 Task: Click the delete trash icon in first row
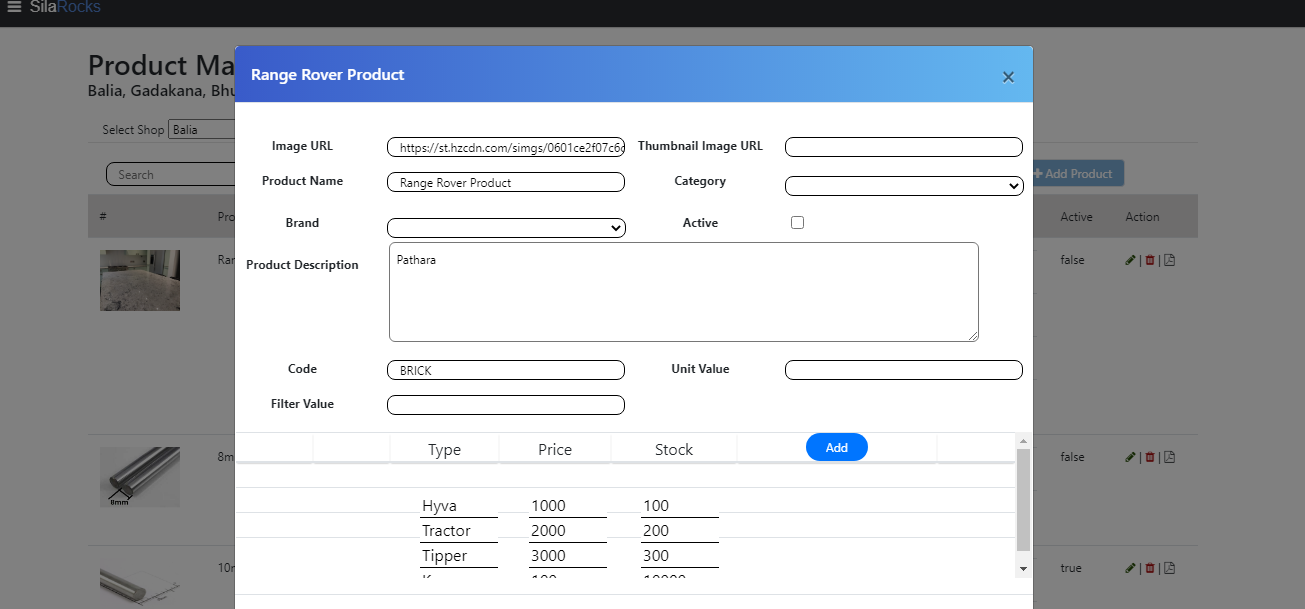point(1150,260)
